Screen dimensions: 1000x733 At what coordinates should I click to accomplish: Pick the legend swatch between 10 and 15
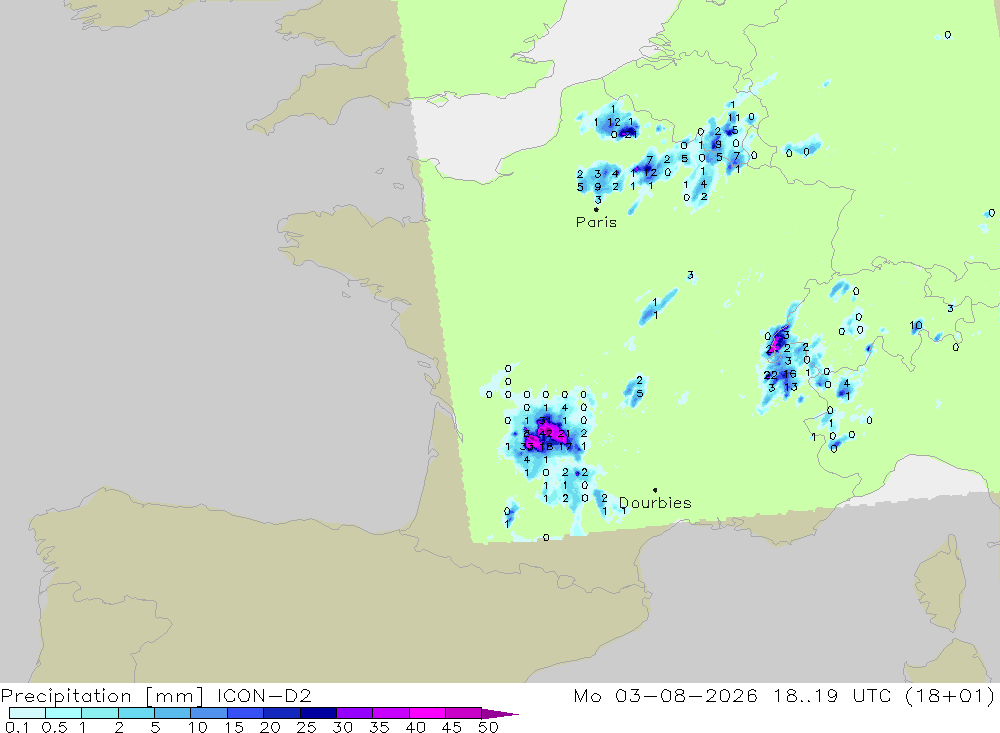(209, 713)
